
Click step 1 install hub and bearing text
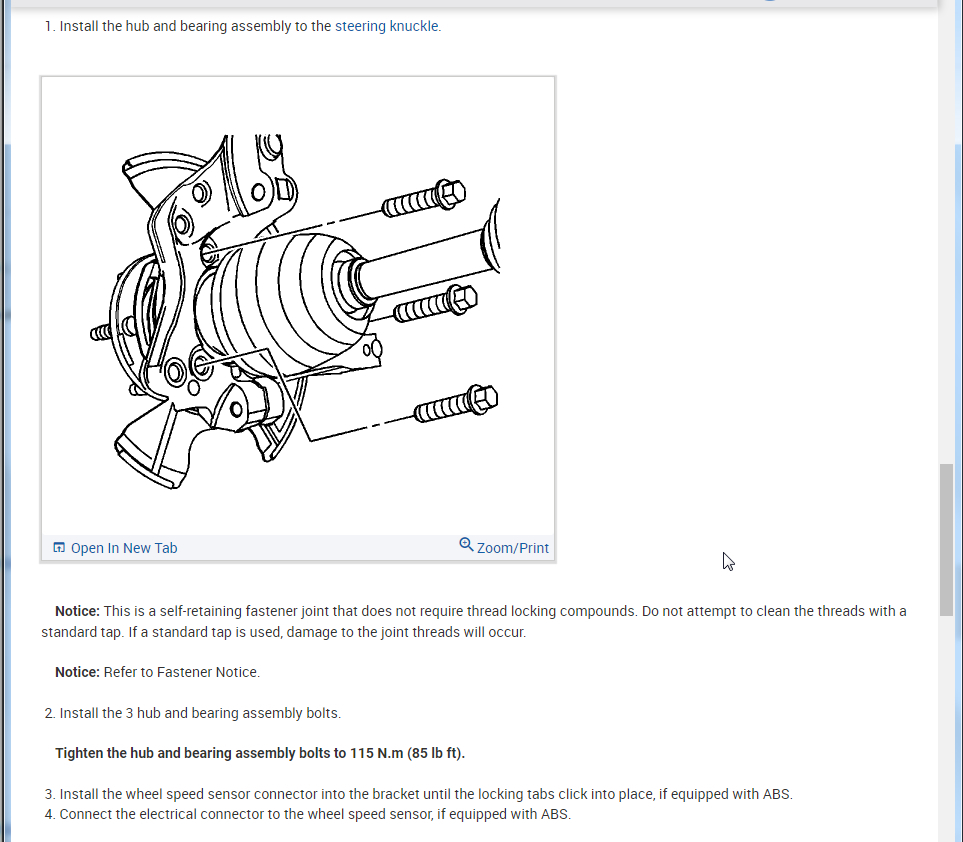[243, 26]
